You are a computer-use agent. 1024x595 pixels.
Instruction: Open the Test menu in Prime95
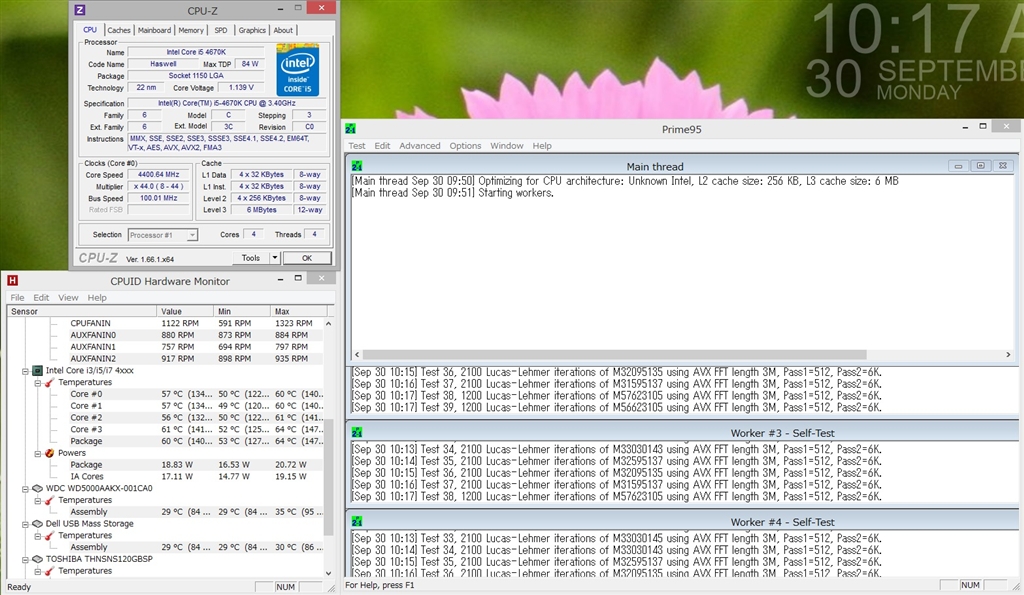pos(357,146)
